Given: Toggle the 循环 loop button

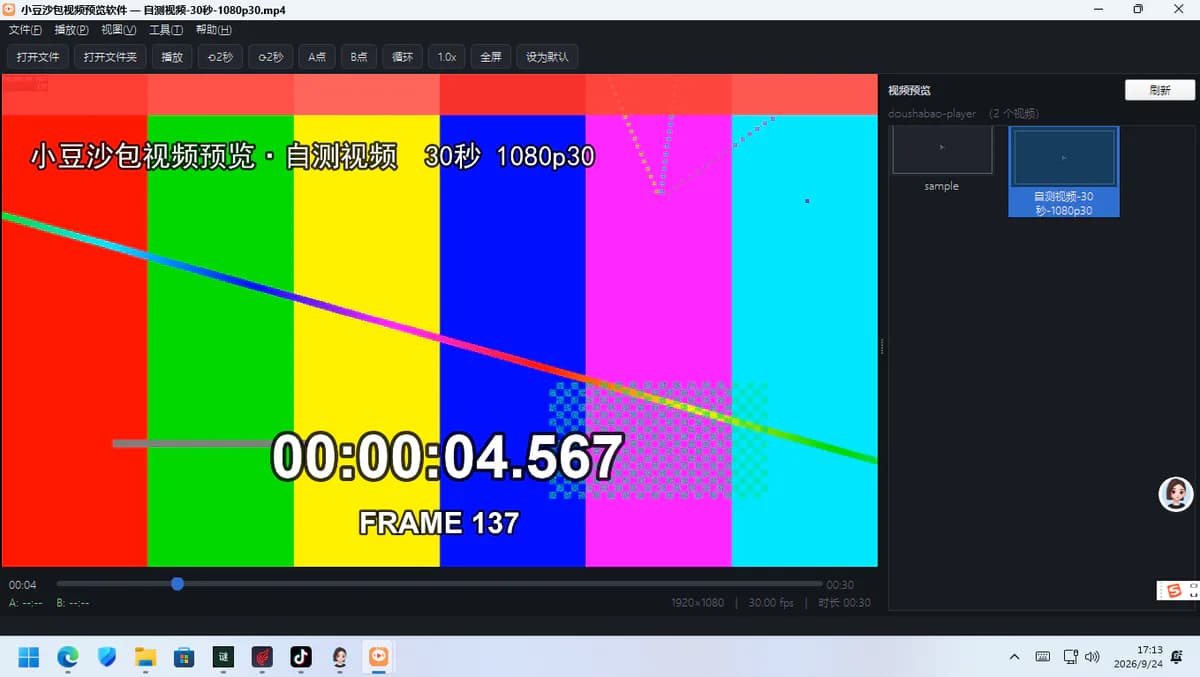Looking at the screenshot, I should pyautogui.click(x=403, y=57).
